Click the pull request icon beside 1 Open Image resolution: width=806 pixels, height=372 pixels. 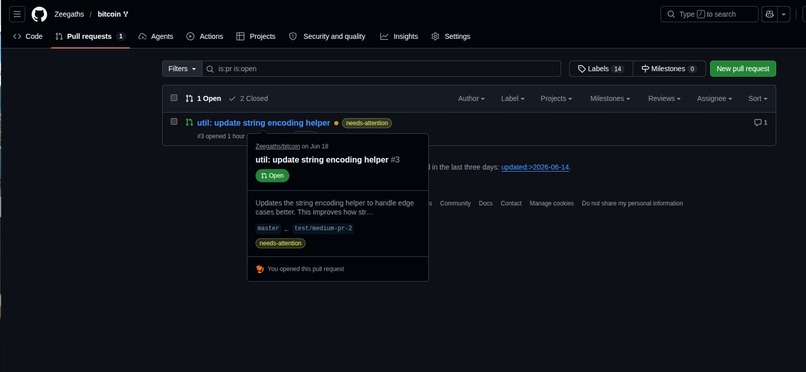(x=189, y=99)
